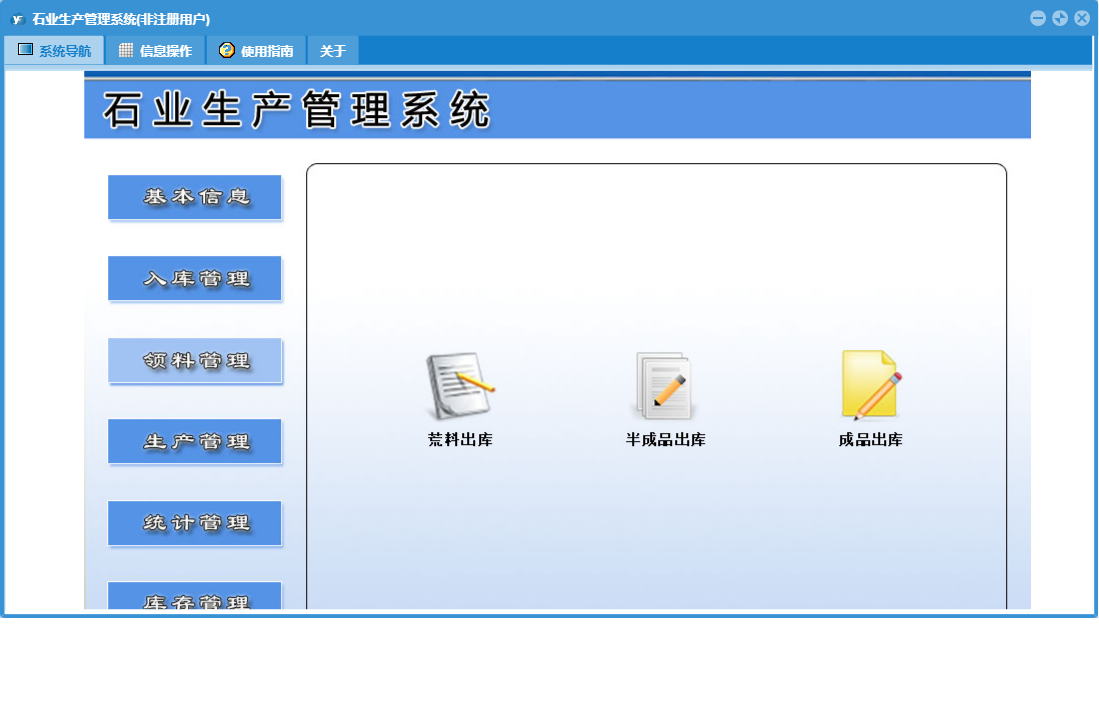
Task: Select the 领料管理 sidebar button
Action: 195,361
